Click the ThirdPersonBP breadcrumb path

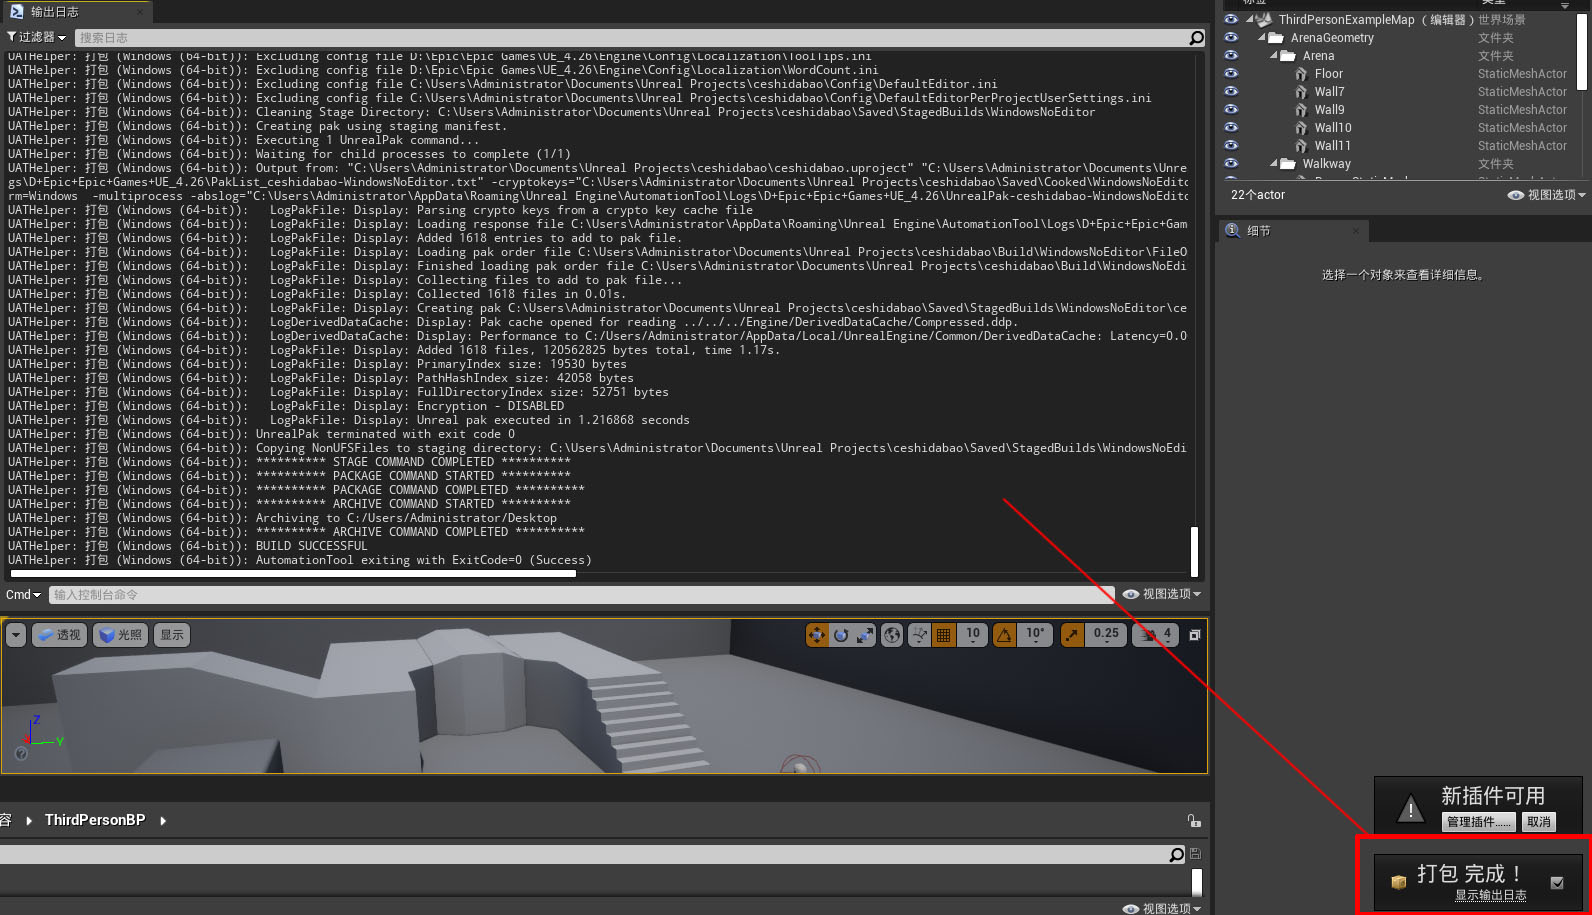pos(95,820)
